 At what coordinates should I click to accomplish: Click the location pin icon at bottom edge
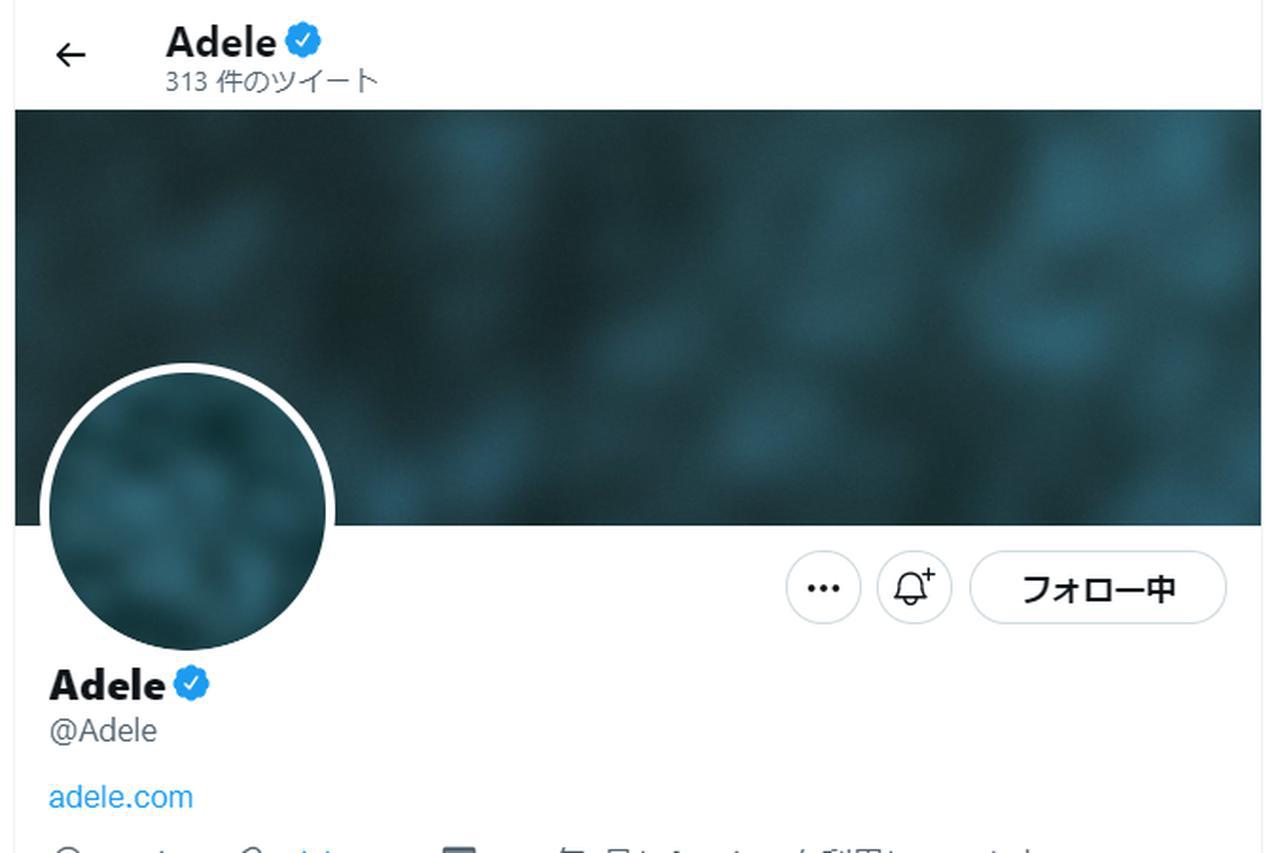point(67,849)
